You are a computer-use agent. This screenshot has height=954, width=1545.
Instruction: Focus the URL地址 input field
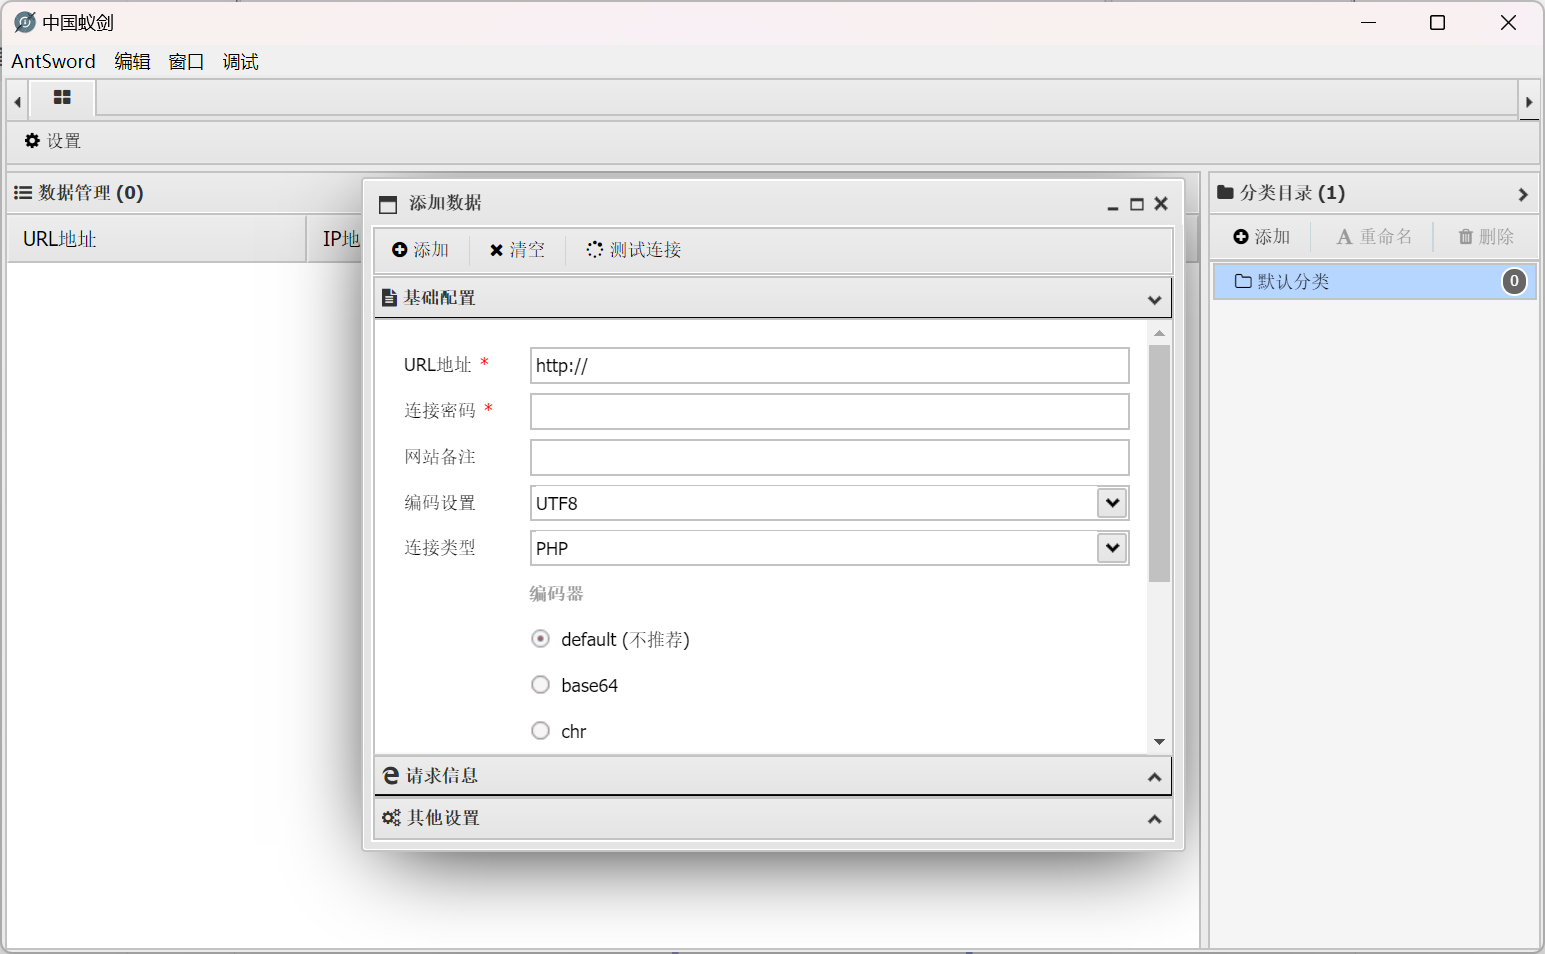[830, 365]
